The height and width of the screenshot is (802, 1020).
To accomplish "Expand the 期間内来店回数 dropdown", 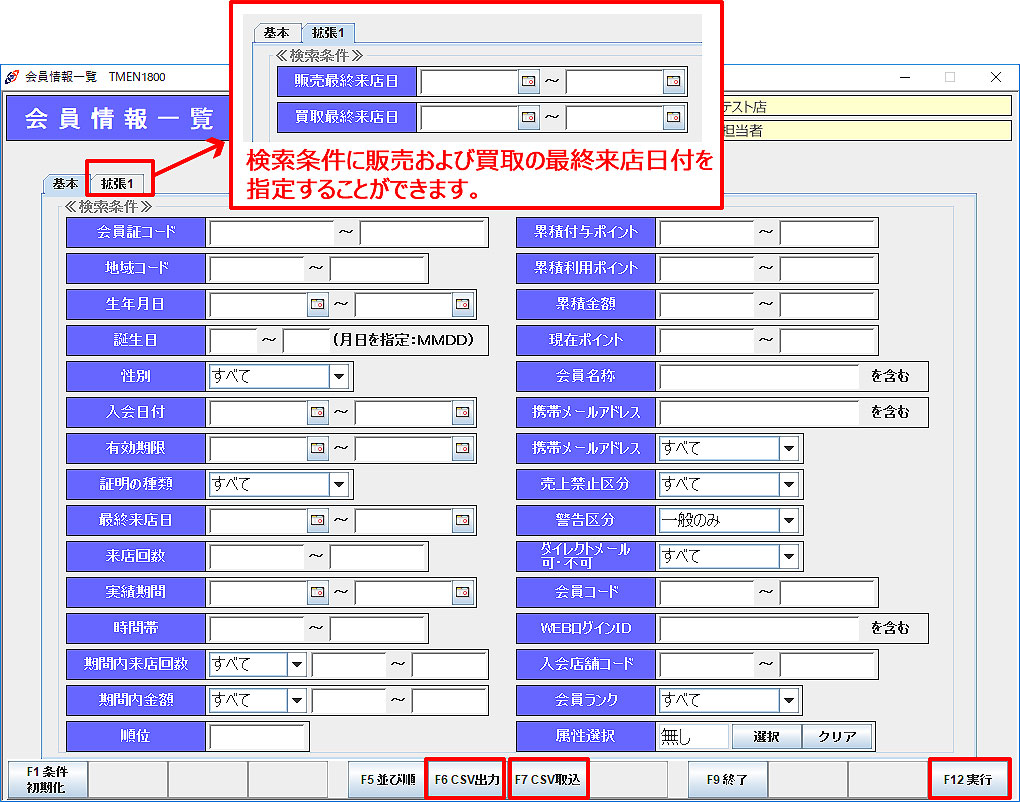I will click(297, 664).
